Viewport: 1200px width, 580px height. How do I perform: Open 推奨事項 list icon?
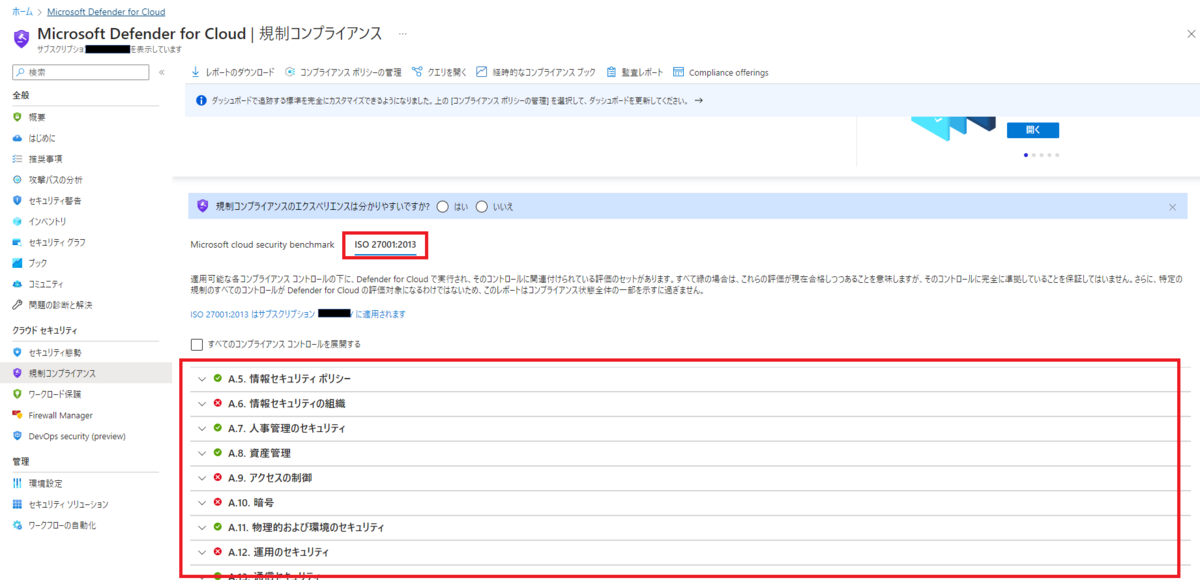[x=17, y=159]
